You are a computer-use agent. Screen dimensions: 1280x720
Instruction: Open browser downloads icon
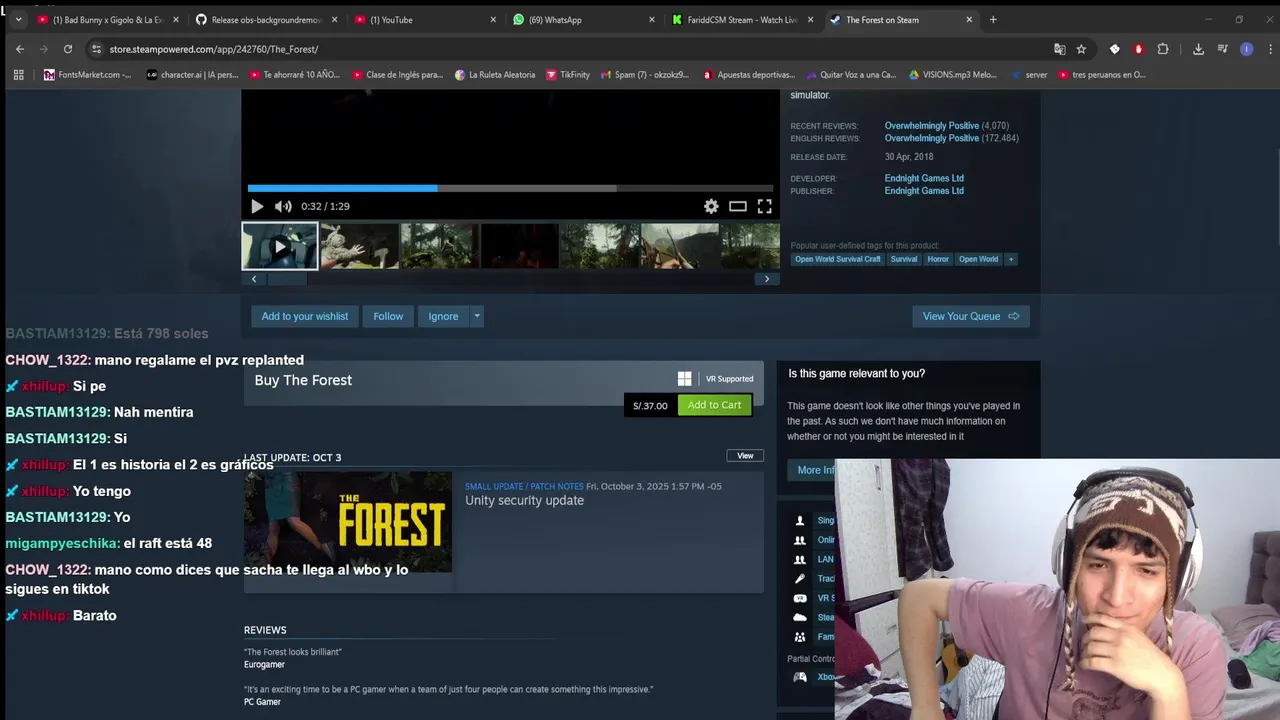pyautogui.click(x=1198, y=49)
